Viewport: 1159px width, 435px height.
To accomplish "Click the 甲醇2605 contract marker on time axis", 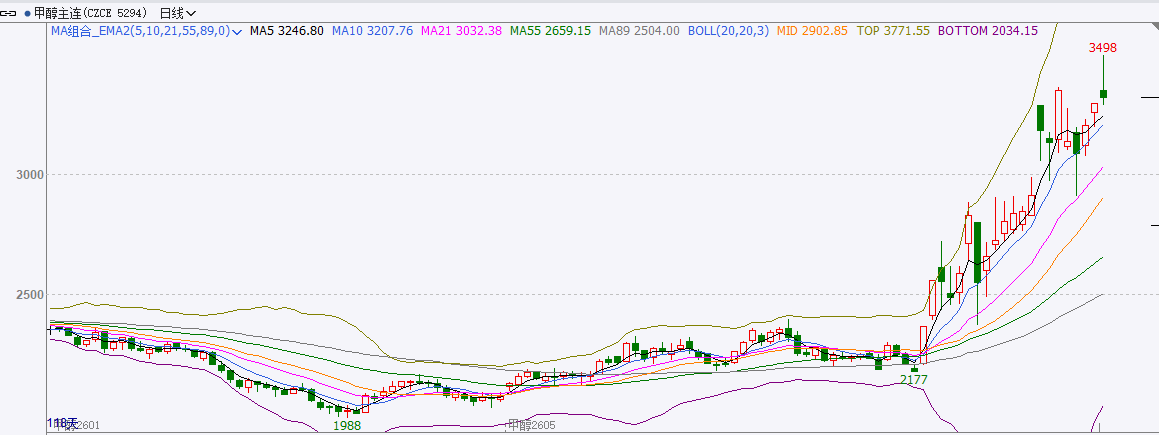I will coord(530,426).
